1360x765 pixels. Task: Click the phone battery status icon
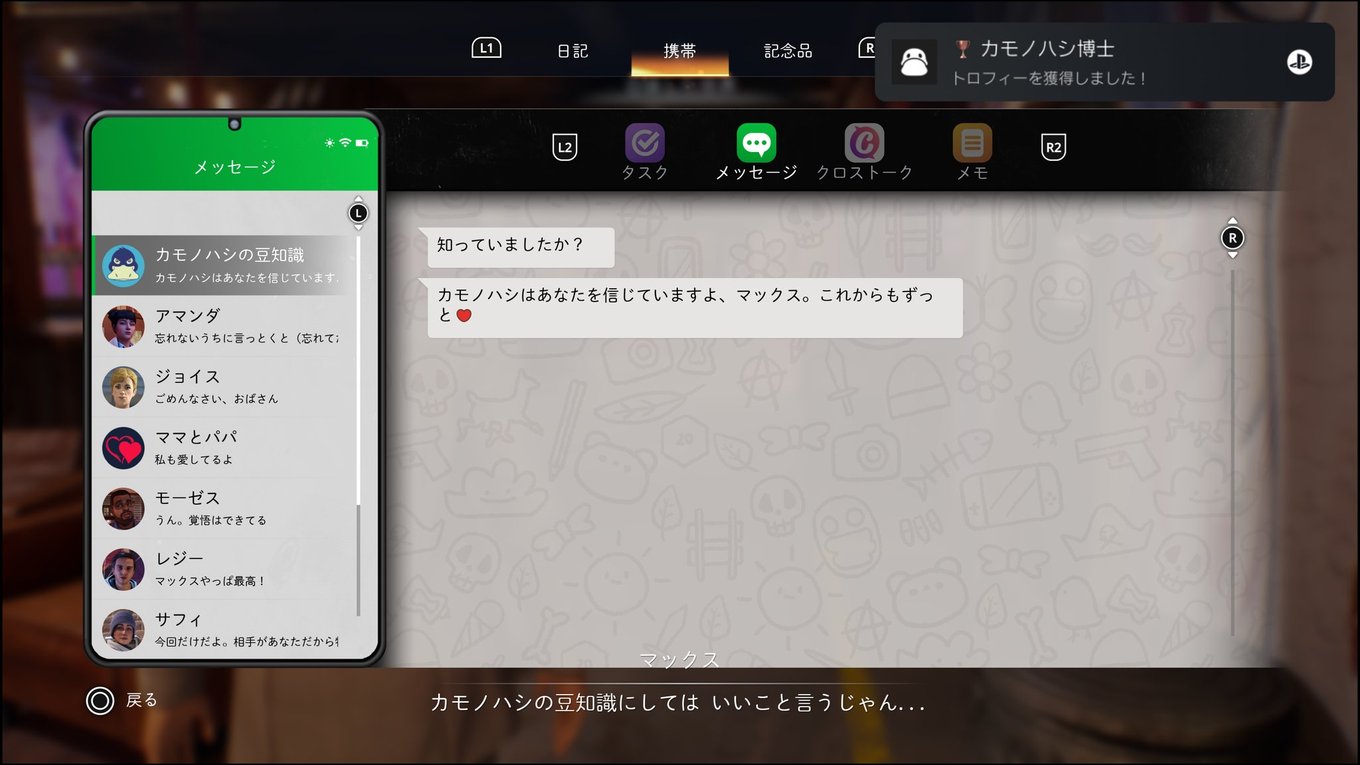coord(360,144)
